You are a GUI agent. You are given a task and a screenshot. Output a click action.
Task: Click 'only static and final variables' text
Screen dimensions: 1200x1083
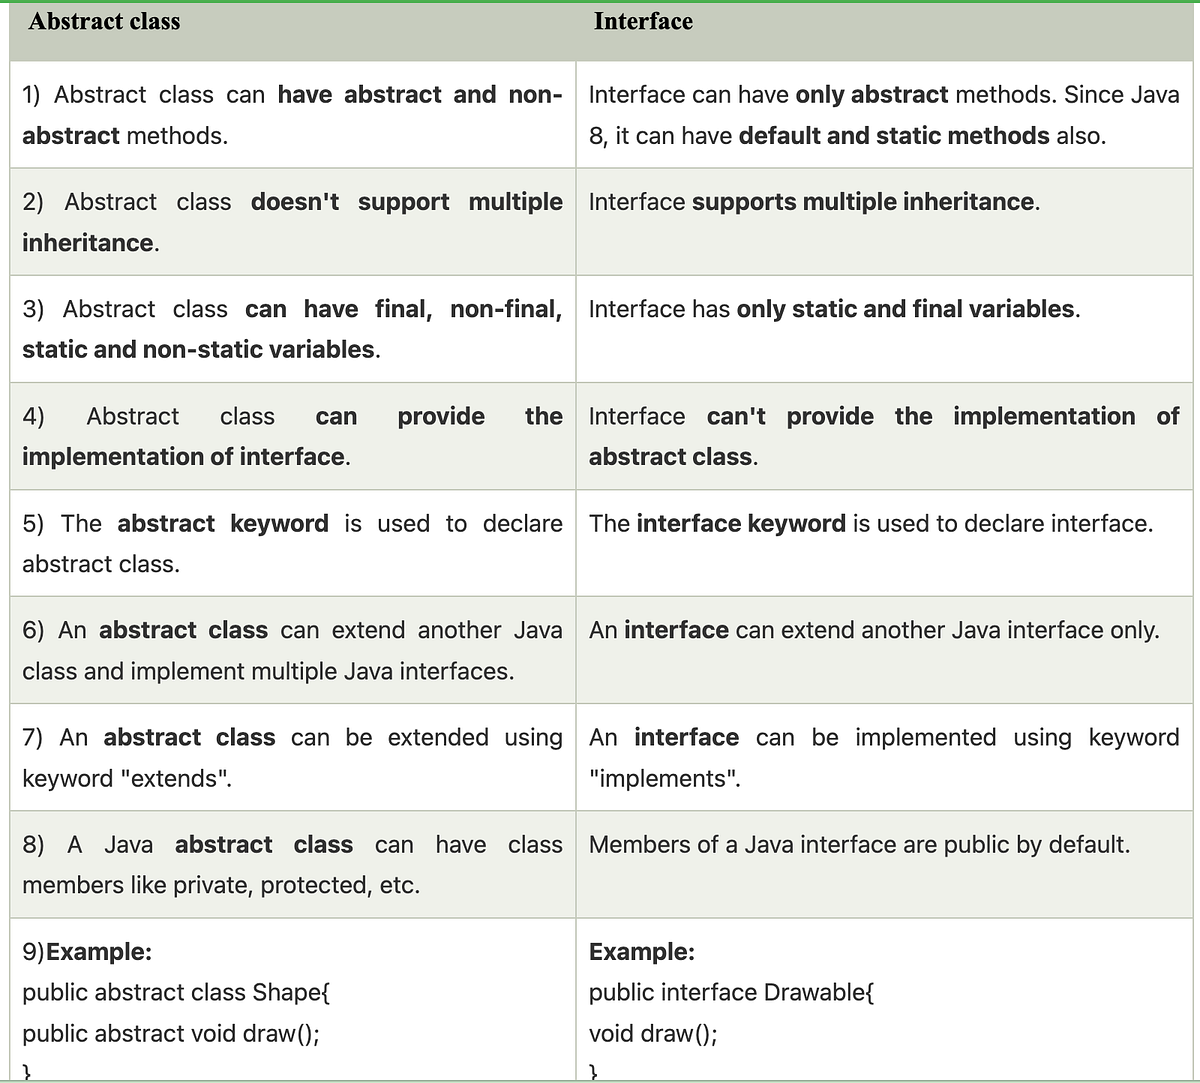point(905,309)
